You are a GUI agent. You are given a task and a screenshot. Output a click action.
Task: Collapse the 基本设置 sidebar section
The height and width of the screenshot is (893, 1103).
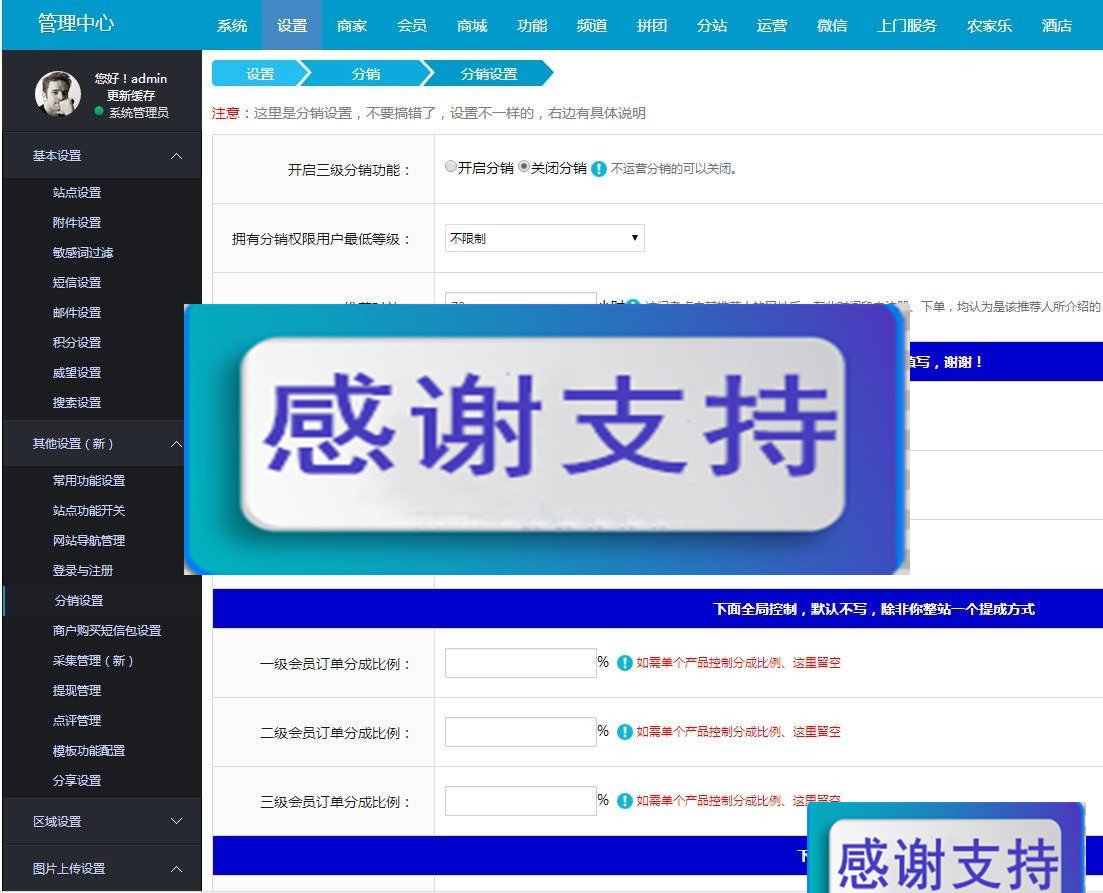[x=100, y=155]
